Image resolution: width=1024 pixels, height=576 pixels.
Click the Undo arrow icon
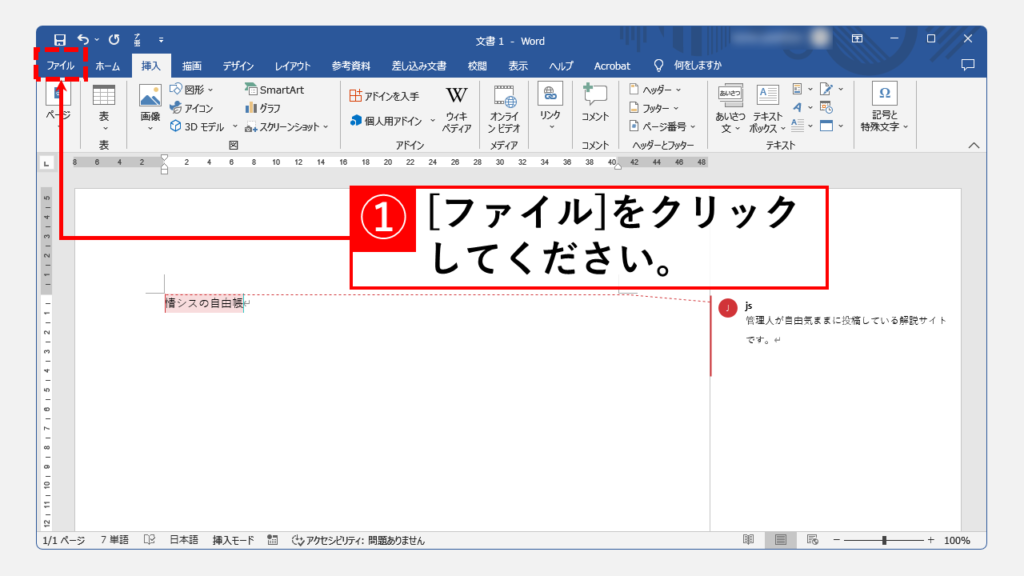(84, 40)
